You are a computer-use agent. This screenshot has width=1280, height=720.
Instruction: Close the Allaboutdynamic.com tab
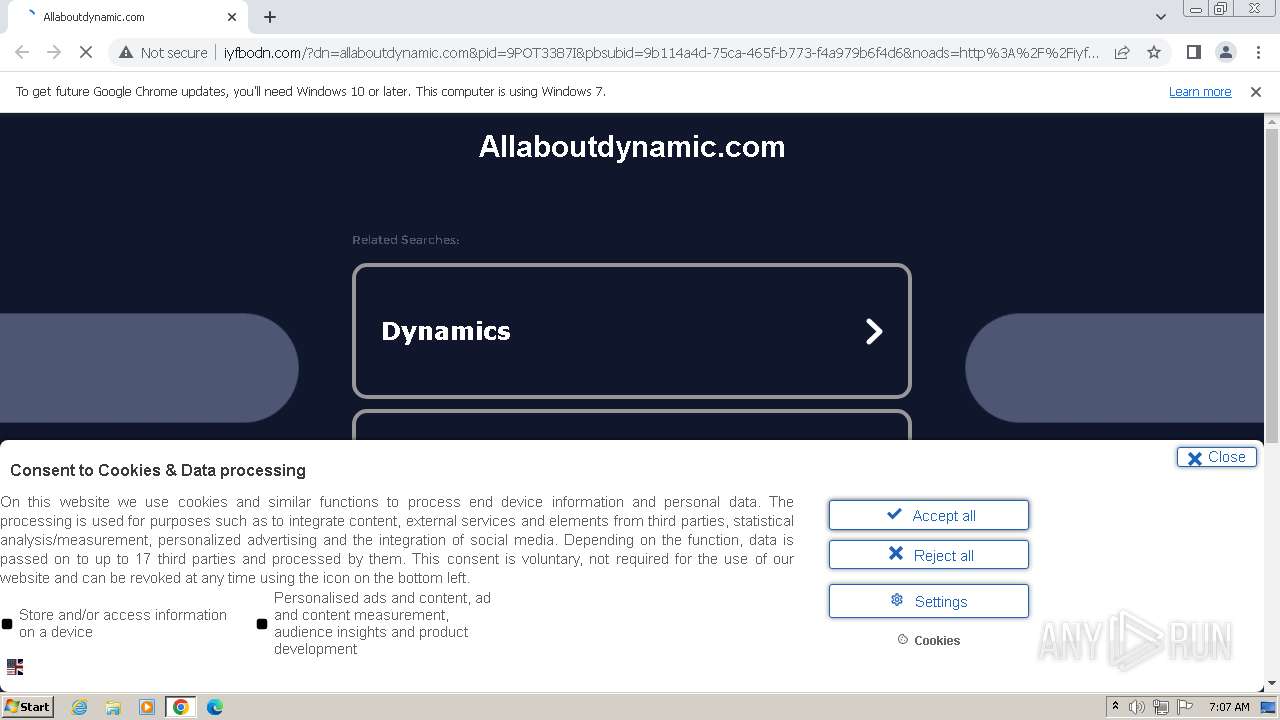232,17
